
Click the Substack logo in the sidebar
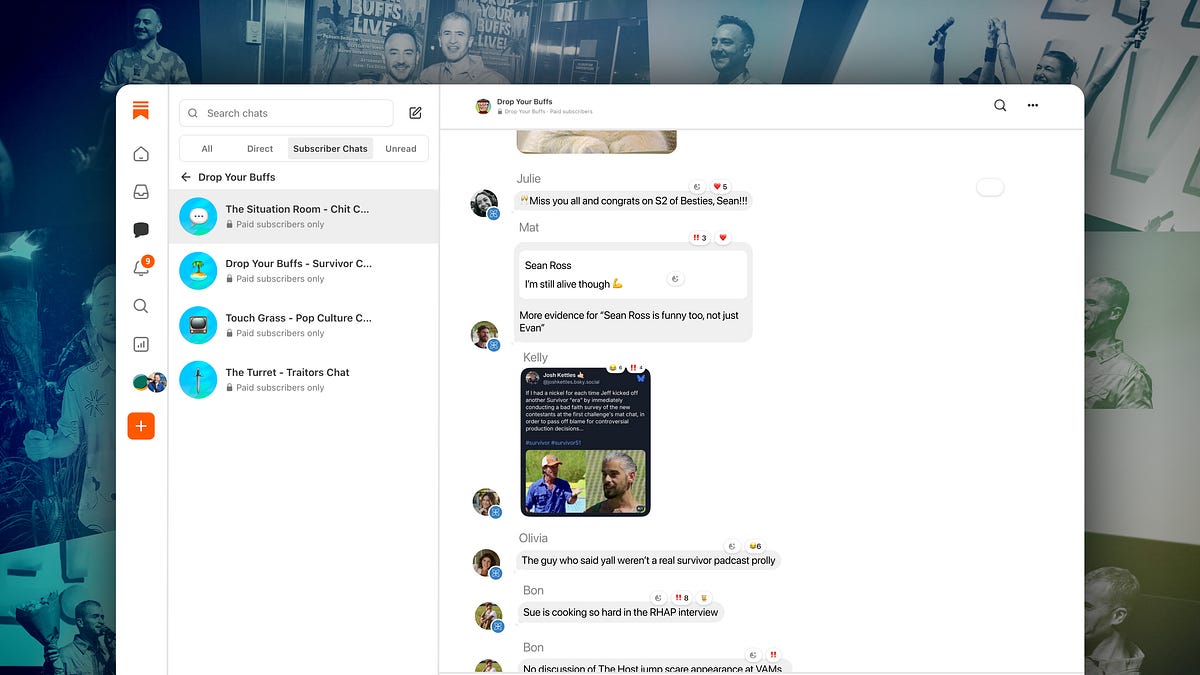(x=141, y=111)
